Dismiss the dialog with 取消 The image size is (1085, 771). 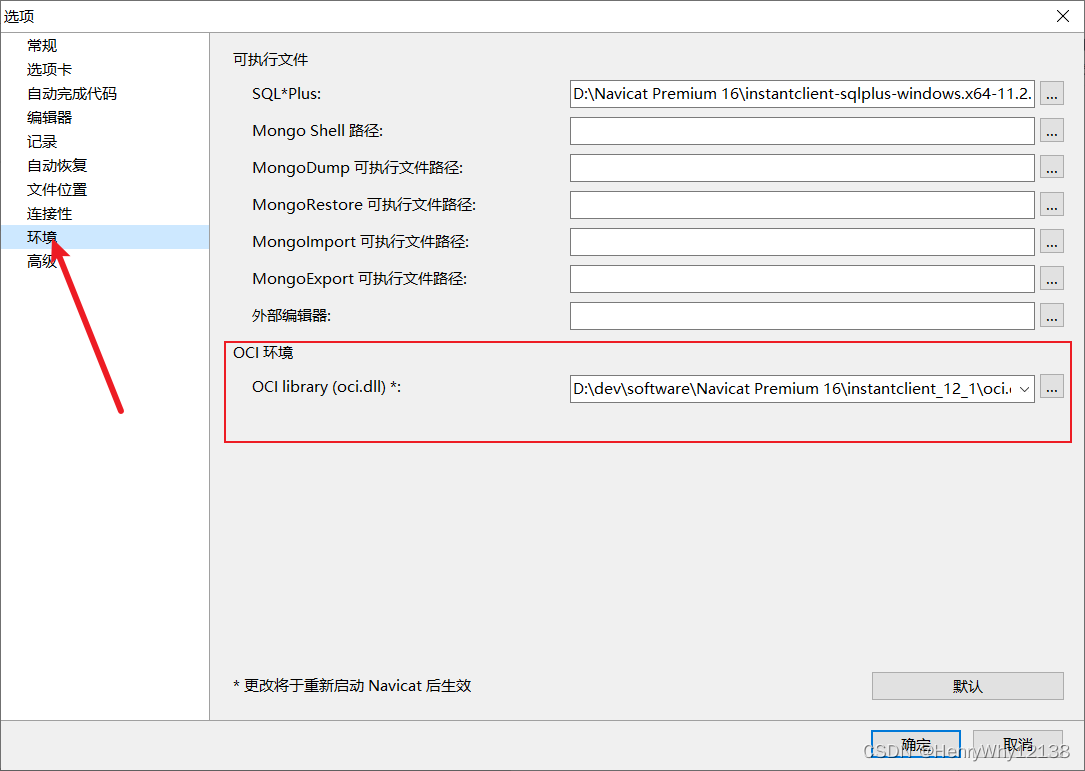pyautogui.click(x=1018, y=744)
